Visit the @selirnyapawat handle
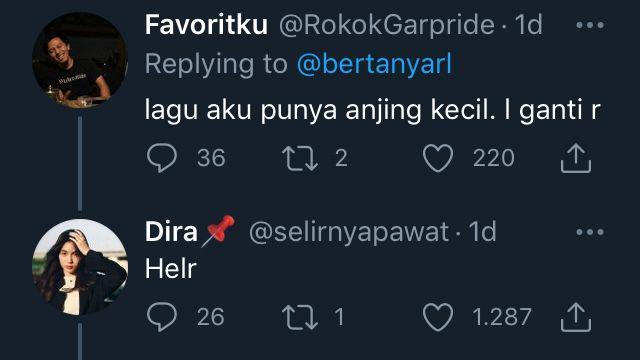The height and width of the screenshot is (360, 640). click(x=349, y=233)
